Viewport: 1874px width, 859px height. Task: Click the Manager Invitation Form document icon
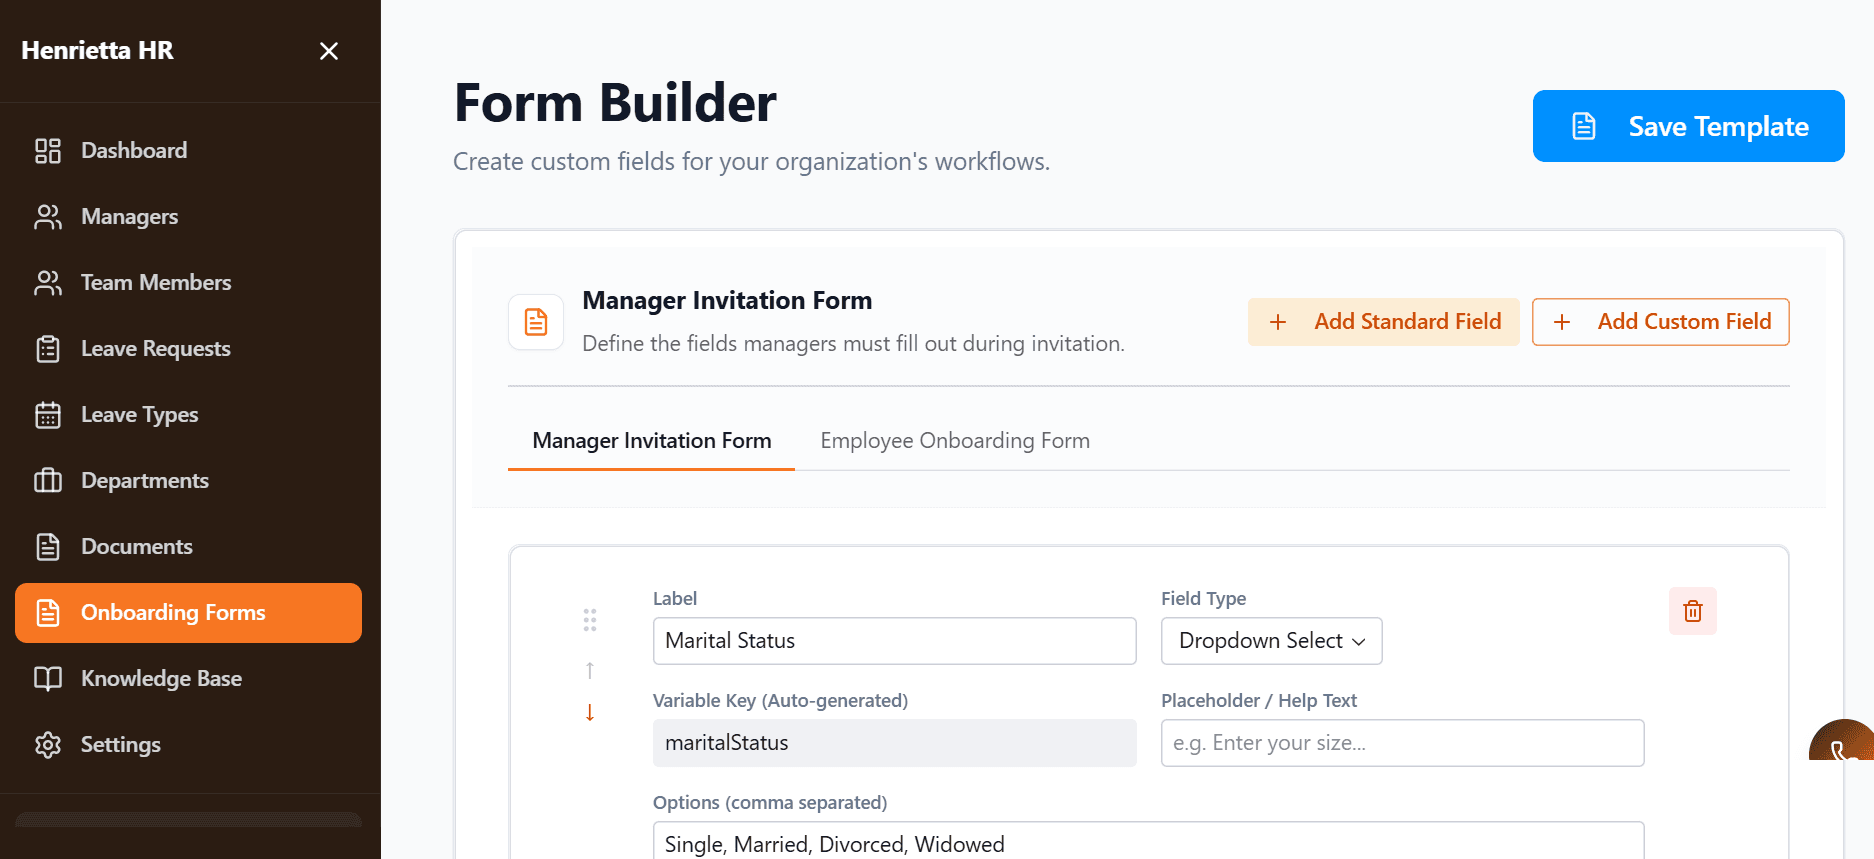(x=536, y=322)
